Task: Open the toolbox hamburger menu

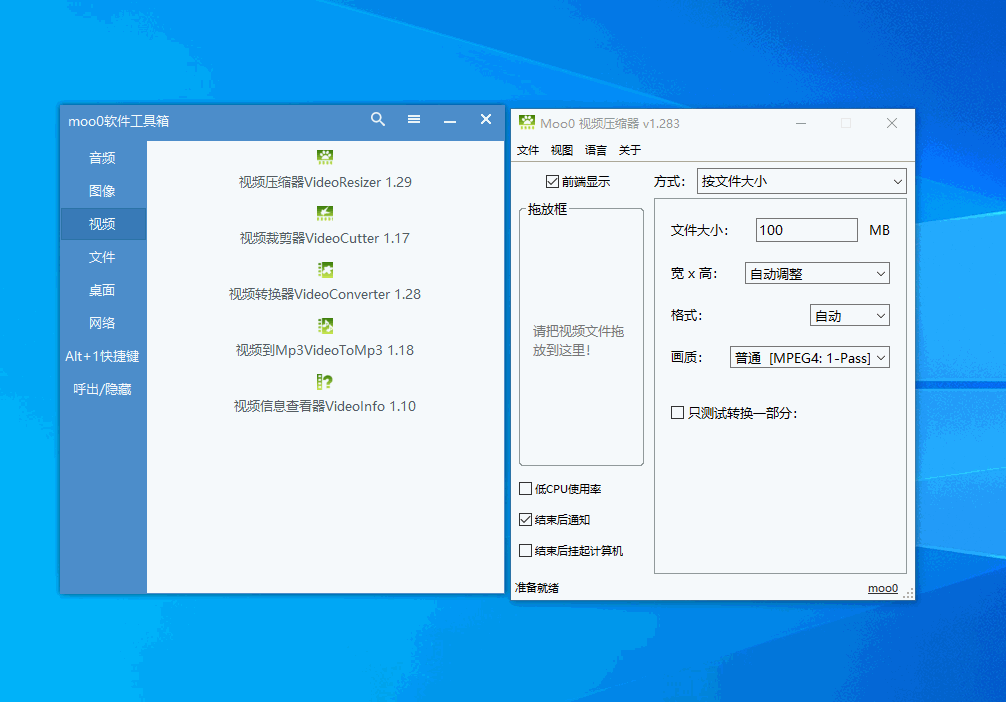Action: 414,119
